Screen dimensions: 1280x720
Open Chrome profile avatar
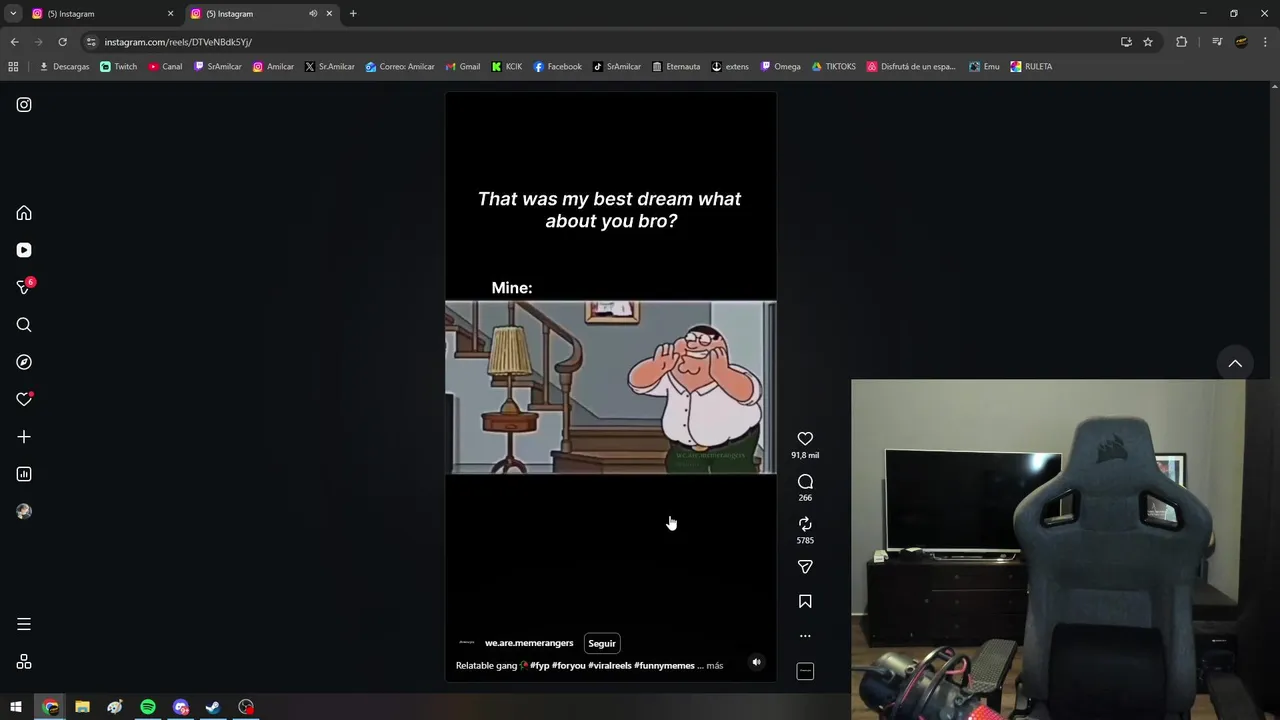tap(1241, 42)
